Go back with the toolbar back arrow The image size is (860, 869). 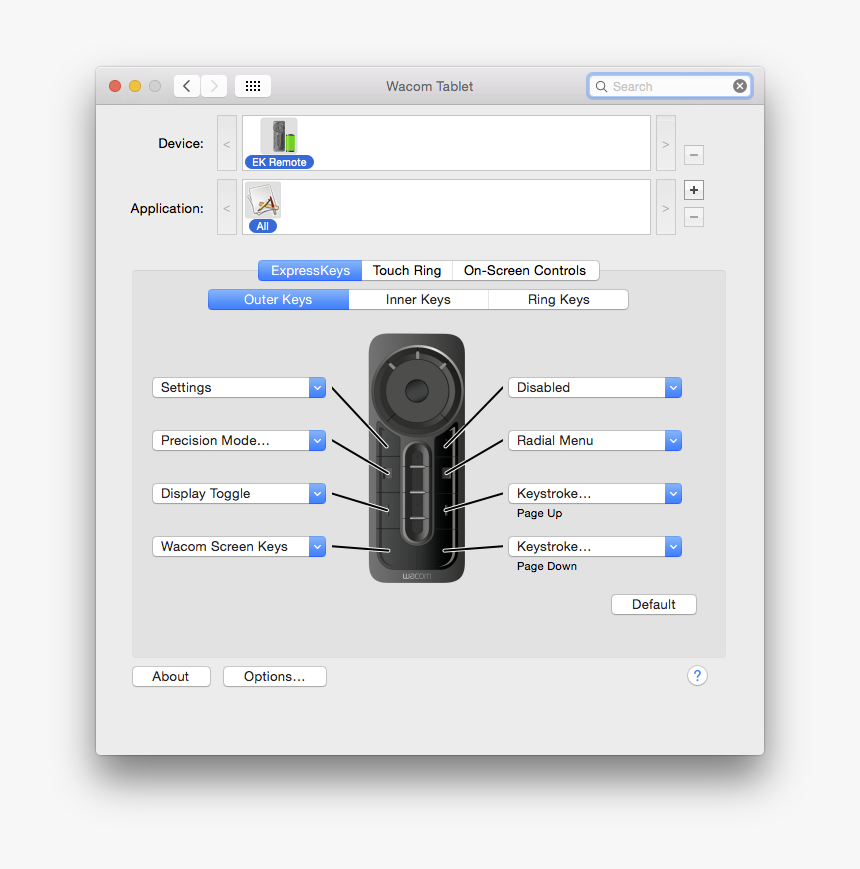(187, 86)
